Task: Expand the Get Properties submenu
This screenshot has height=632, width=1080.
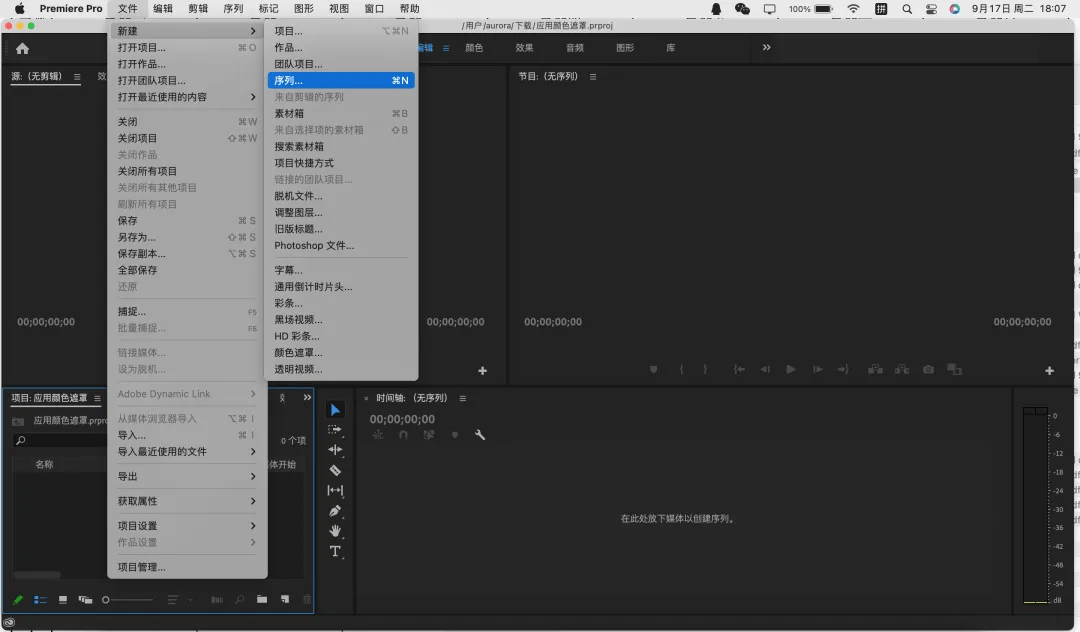Action: click(x=187, y=501)
